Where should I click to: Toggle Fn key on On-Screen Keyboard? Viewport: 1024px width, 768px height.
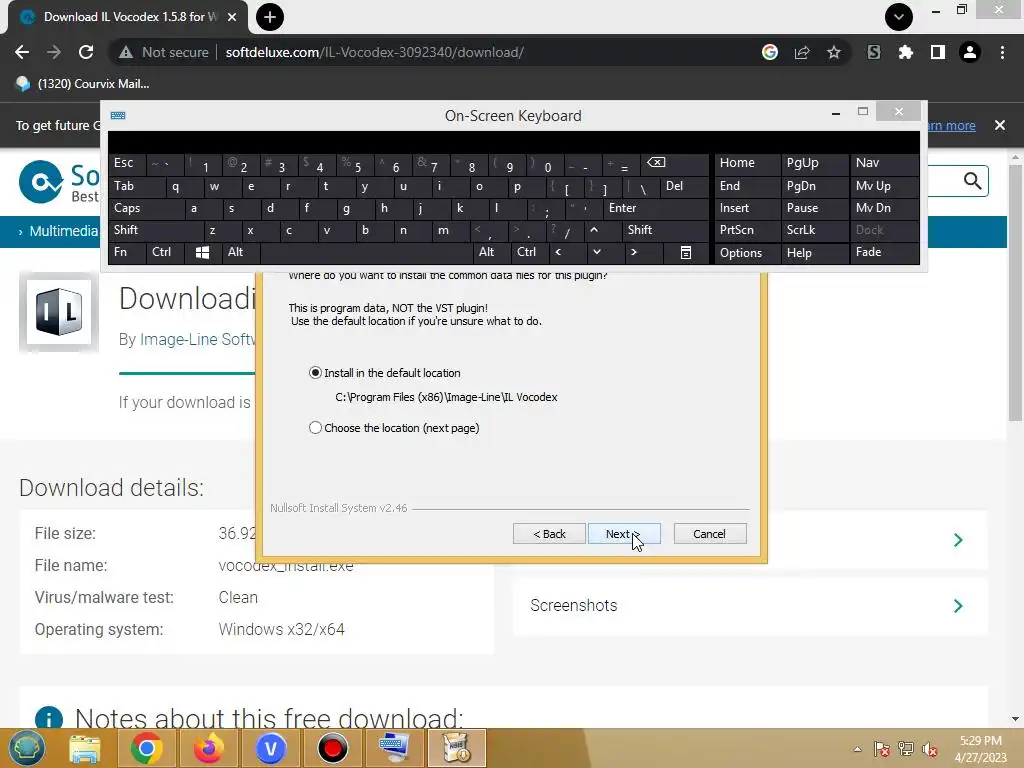127,253
